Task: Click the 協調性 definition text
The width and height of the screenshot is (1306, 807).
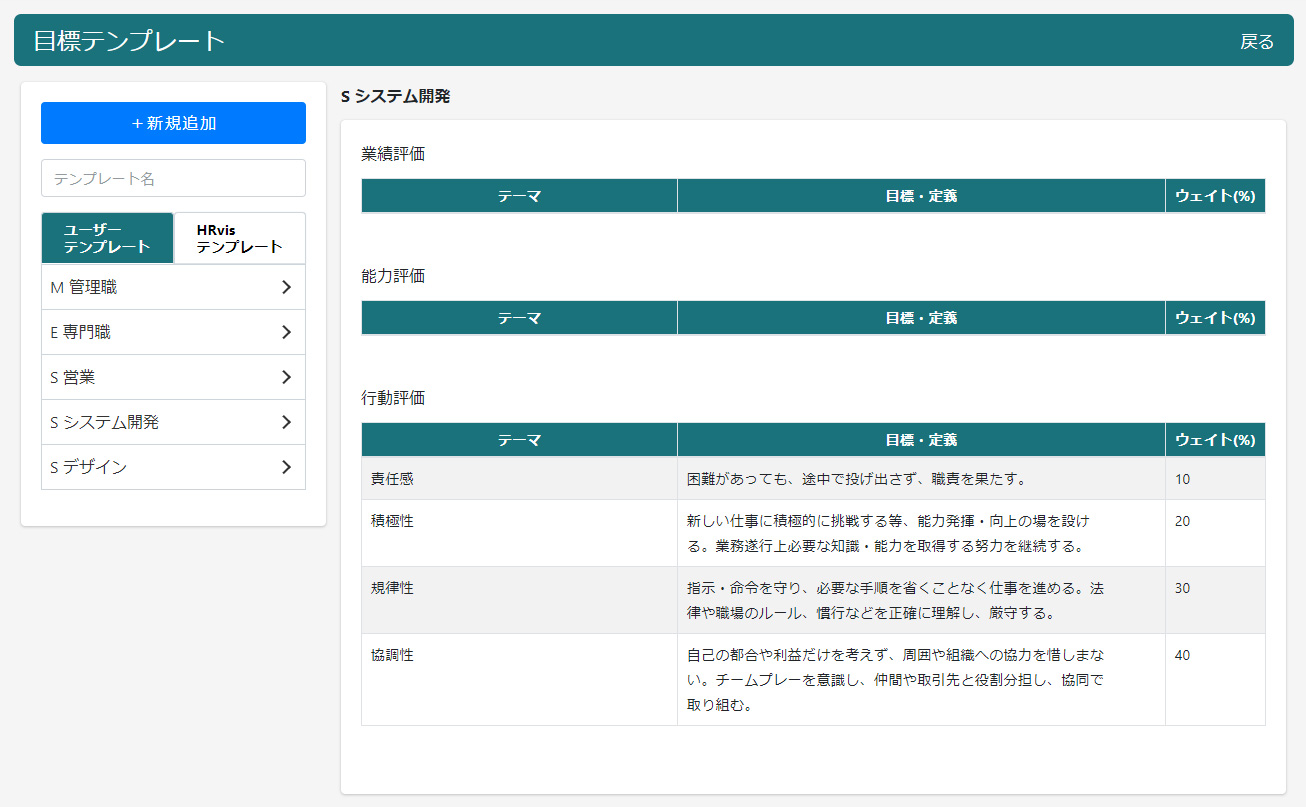Action: pos(895,680)
